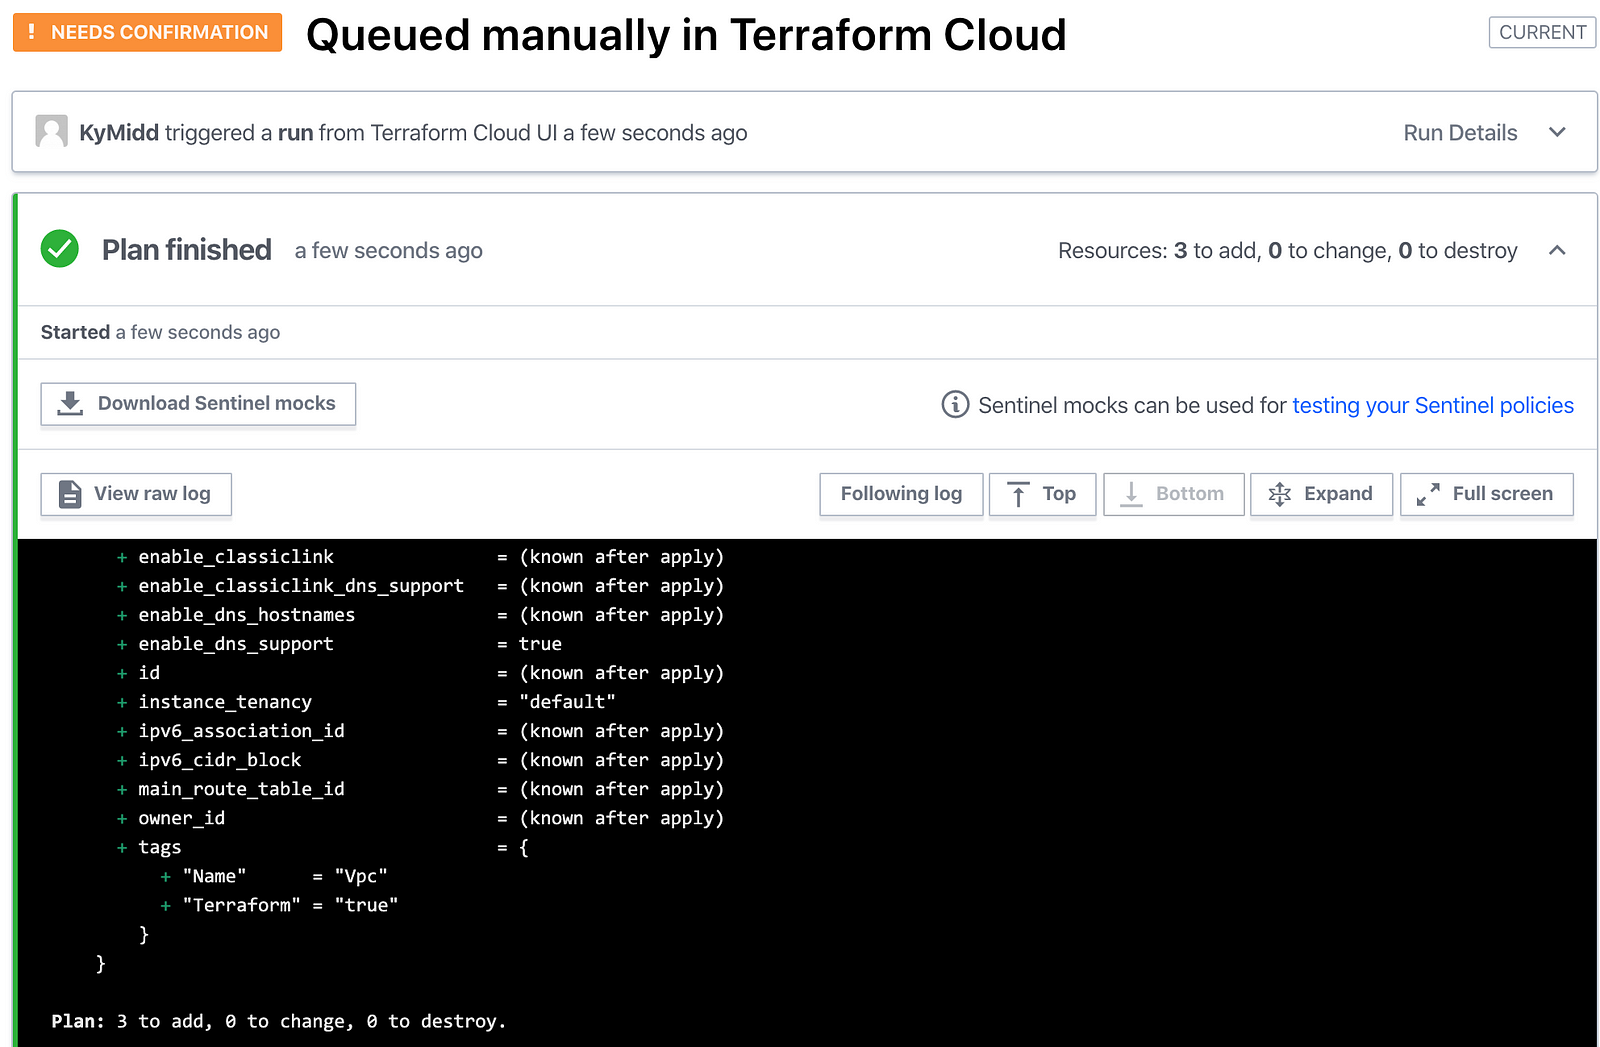Click the document icon in View raw log
The width and height of the screenshot is (1600, 1047).
70,494
